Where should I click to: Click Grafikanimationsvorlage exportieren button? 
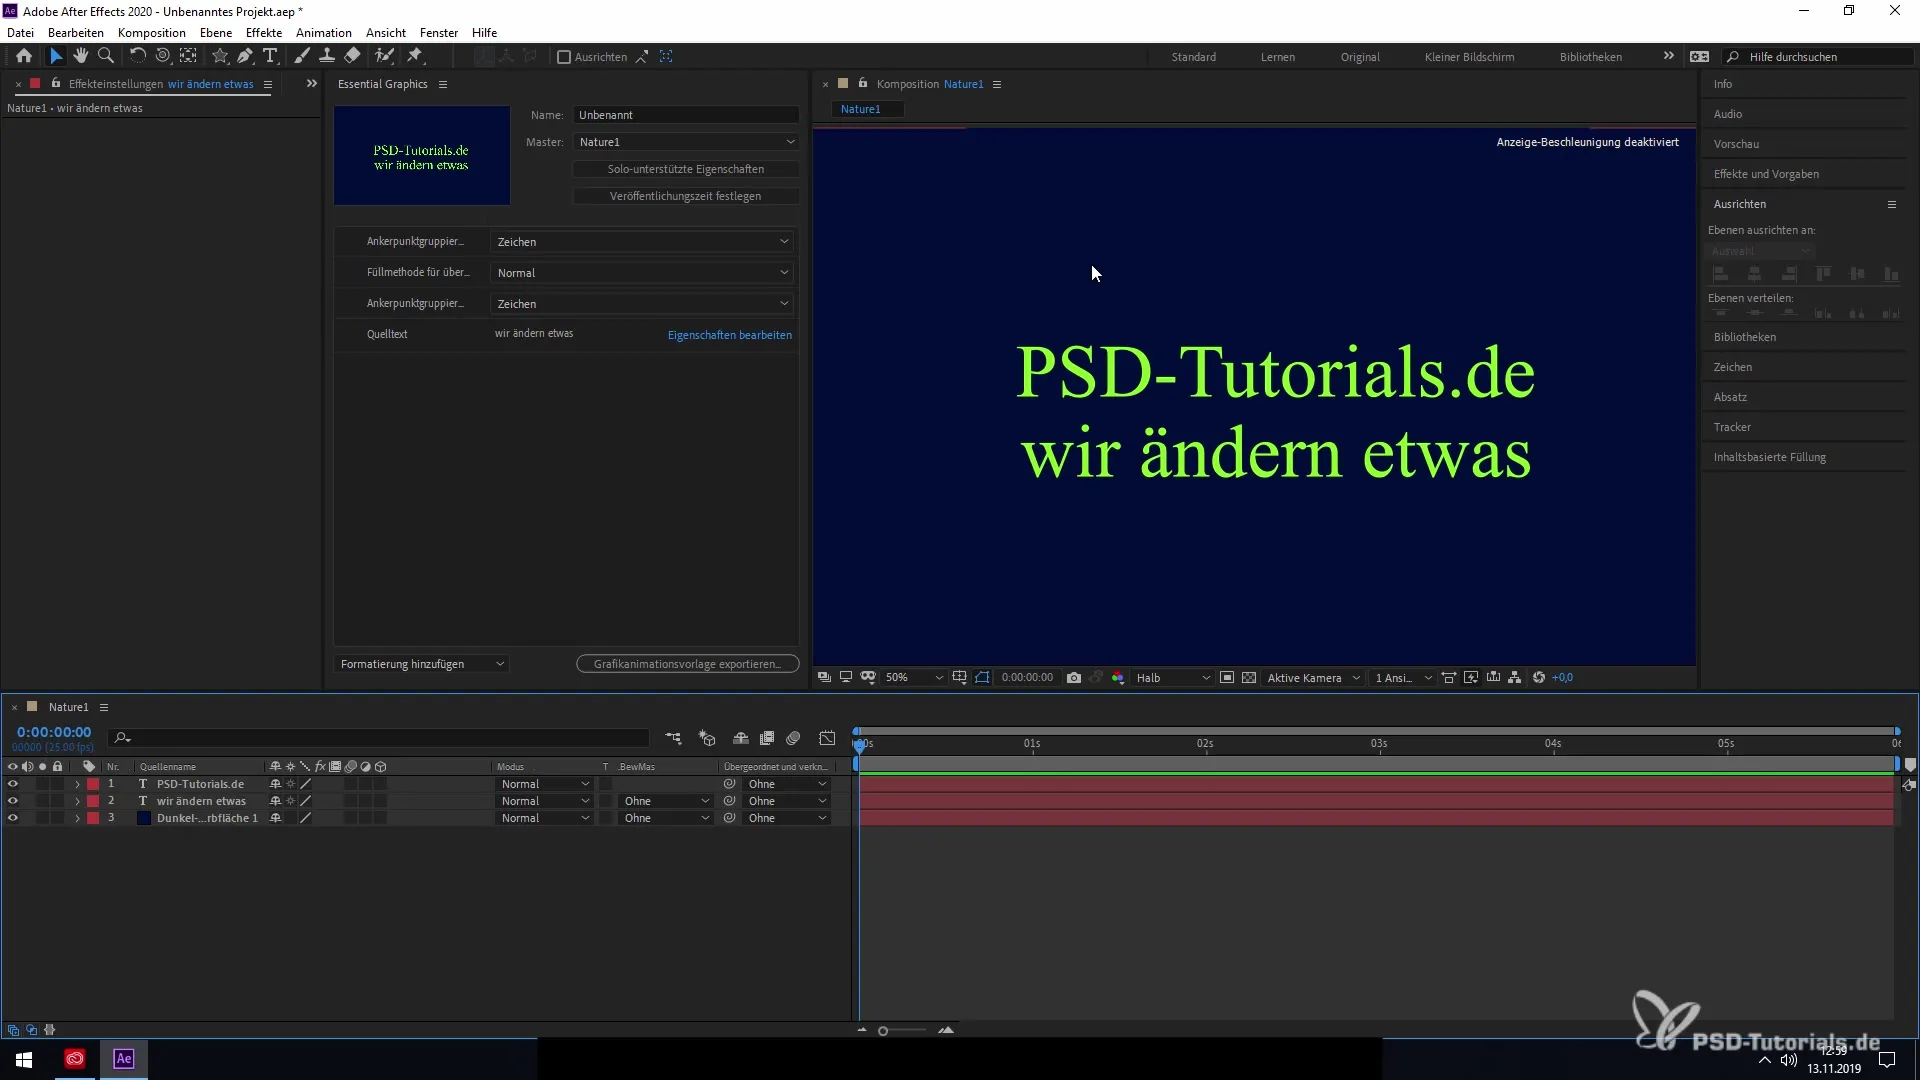[x=687, y=664]
